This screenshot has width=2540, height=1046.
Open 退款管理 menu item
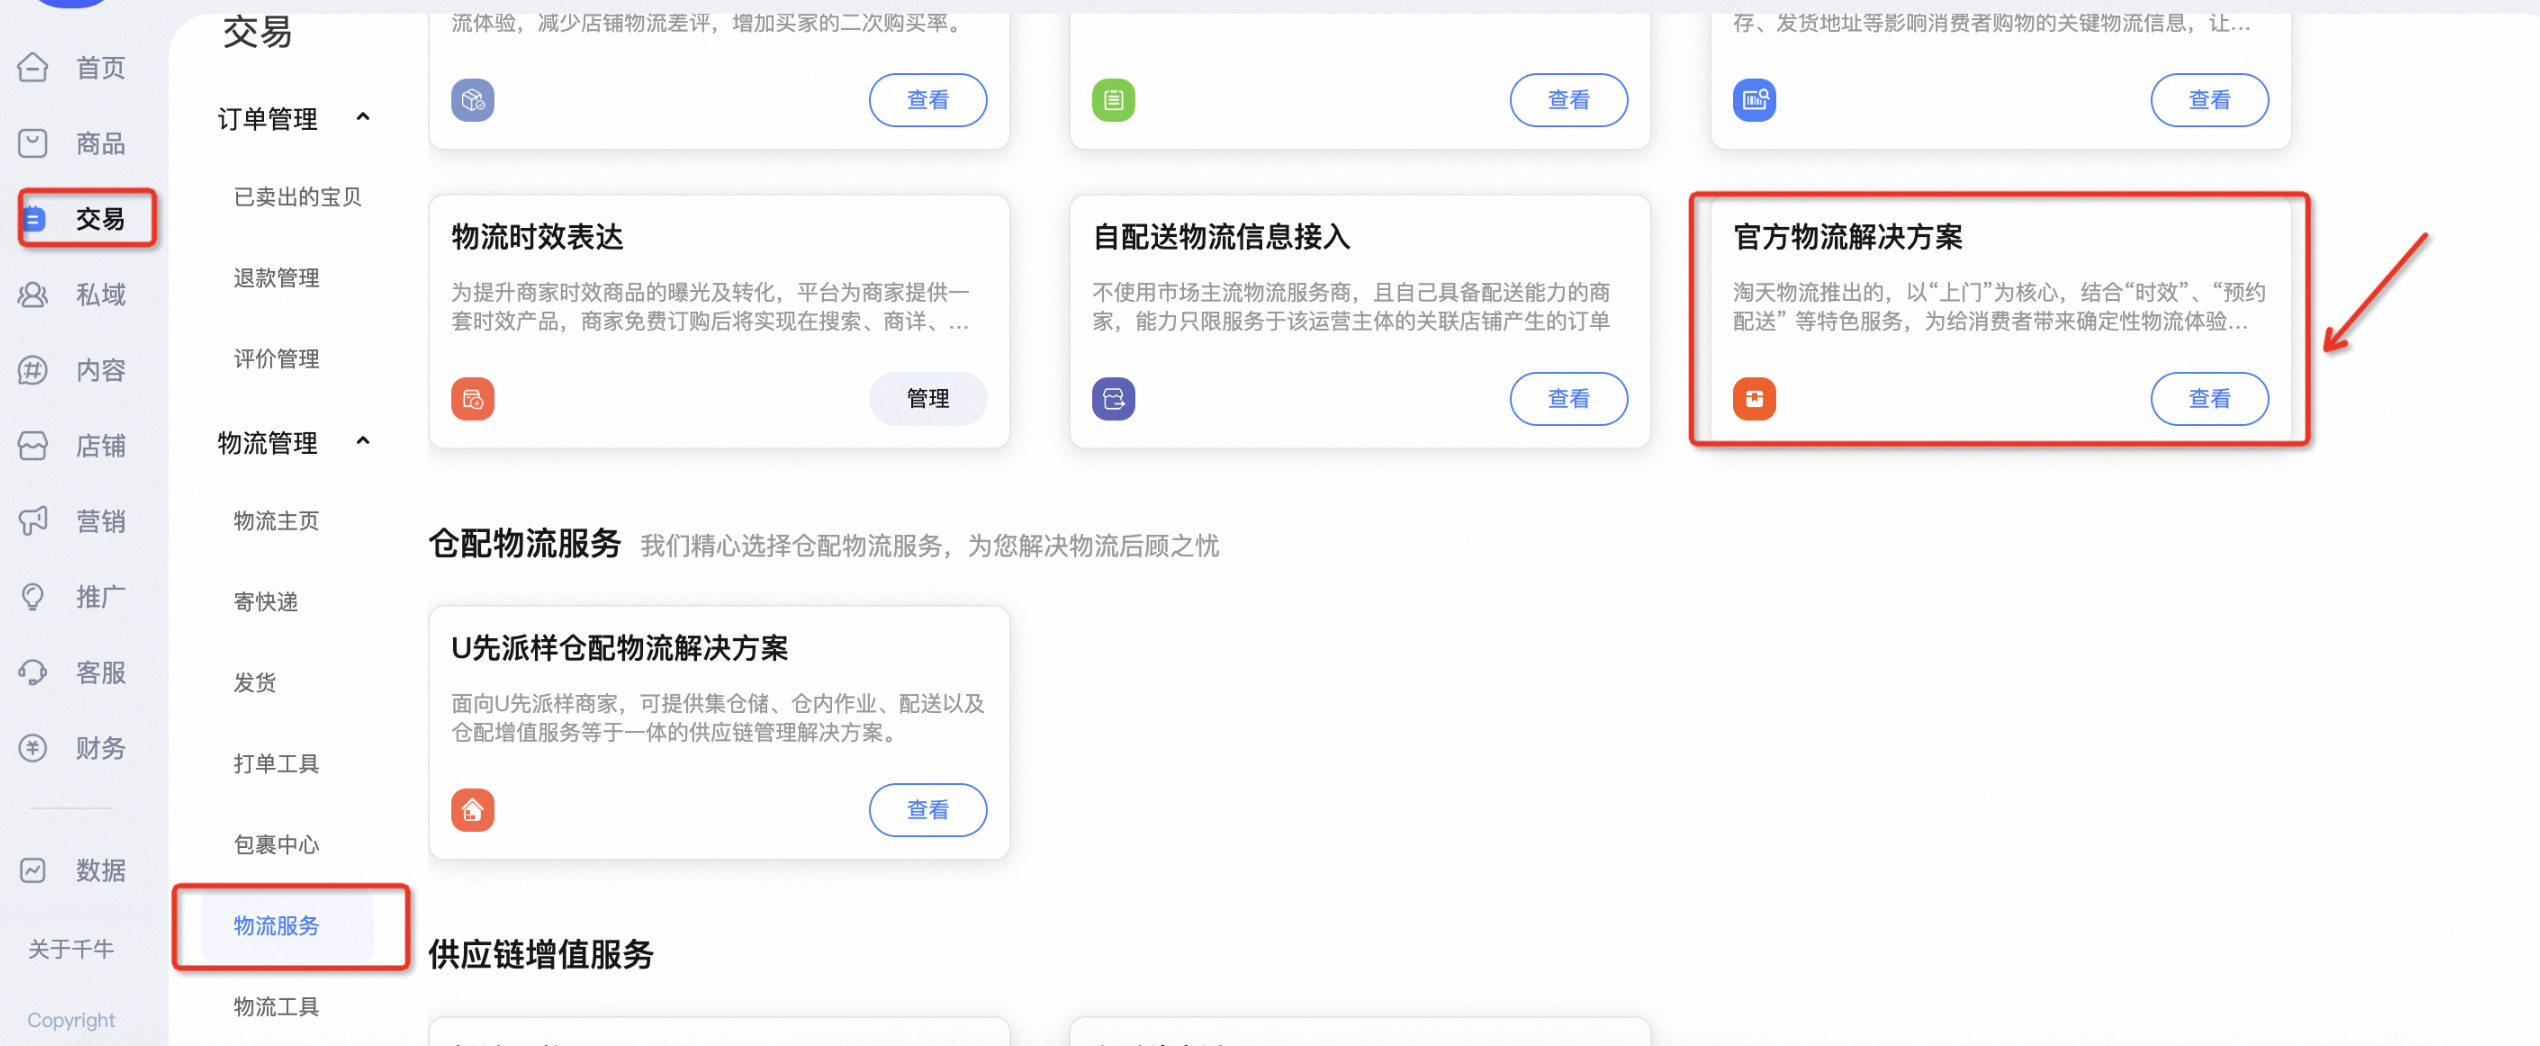pos(276,278)
